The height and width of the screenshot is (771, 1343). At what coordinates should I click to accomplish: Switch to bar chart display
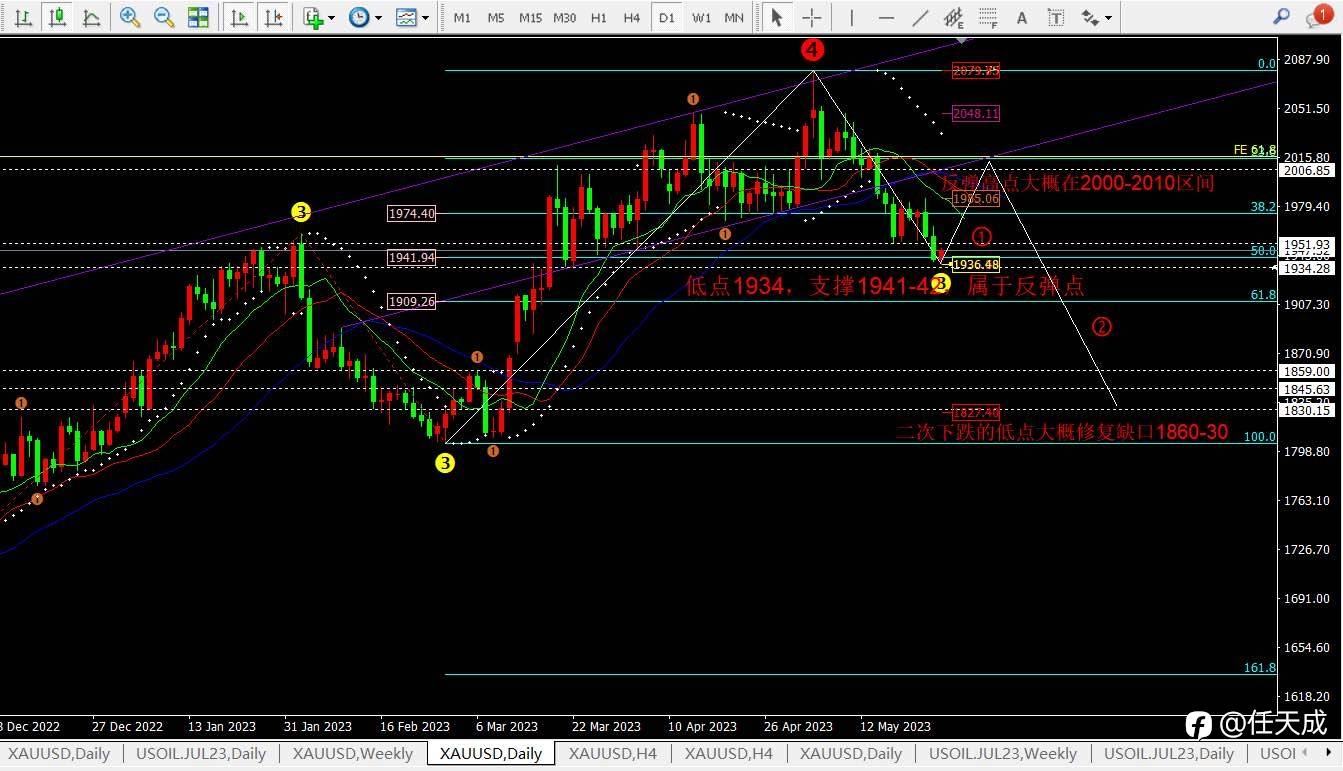tap(24, 17)
